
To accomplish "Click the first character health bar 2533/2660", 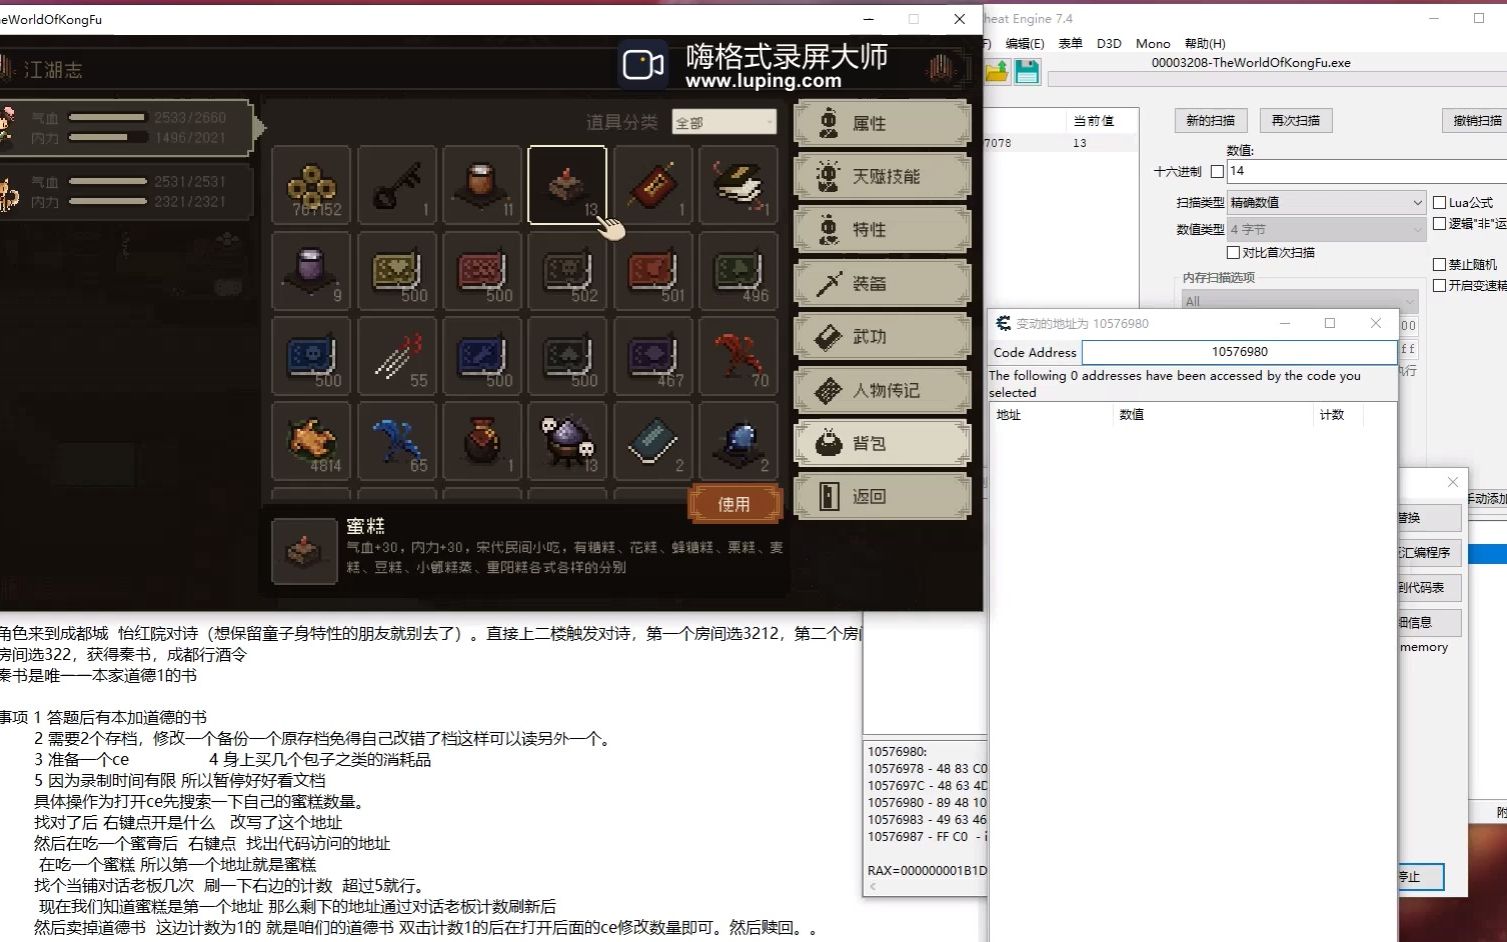I will tap(106, 117).
